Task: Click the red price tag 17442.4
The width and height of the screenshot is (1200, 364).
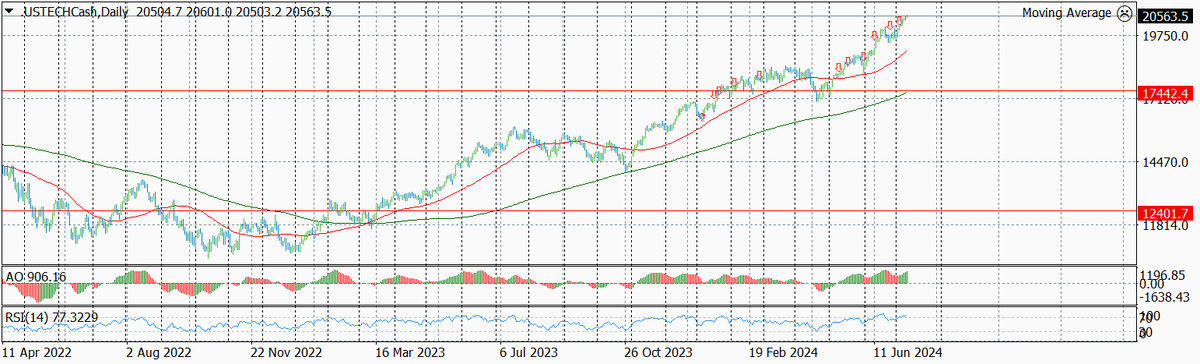Action: coord(1165,93)
